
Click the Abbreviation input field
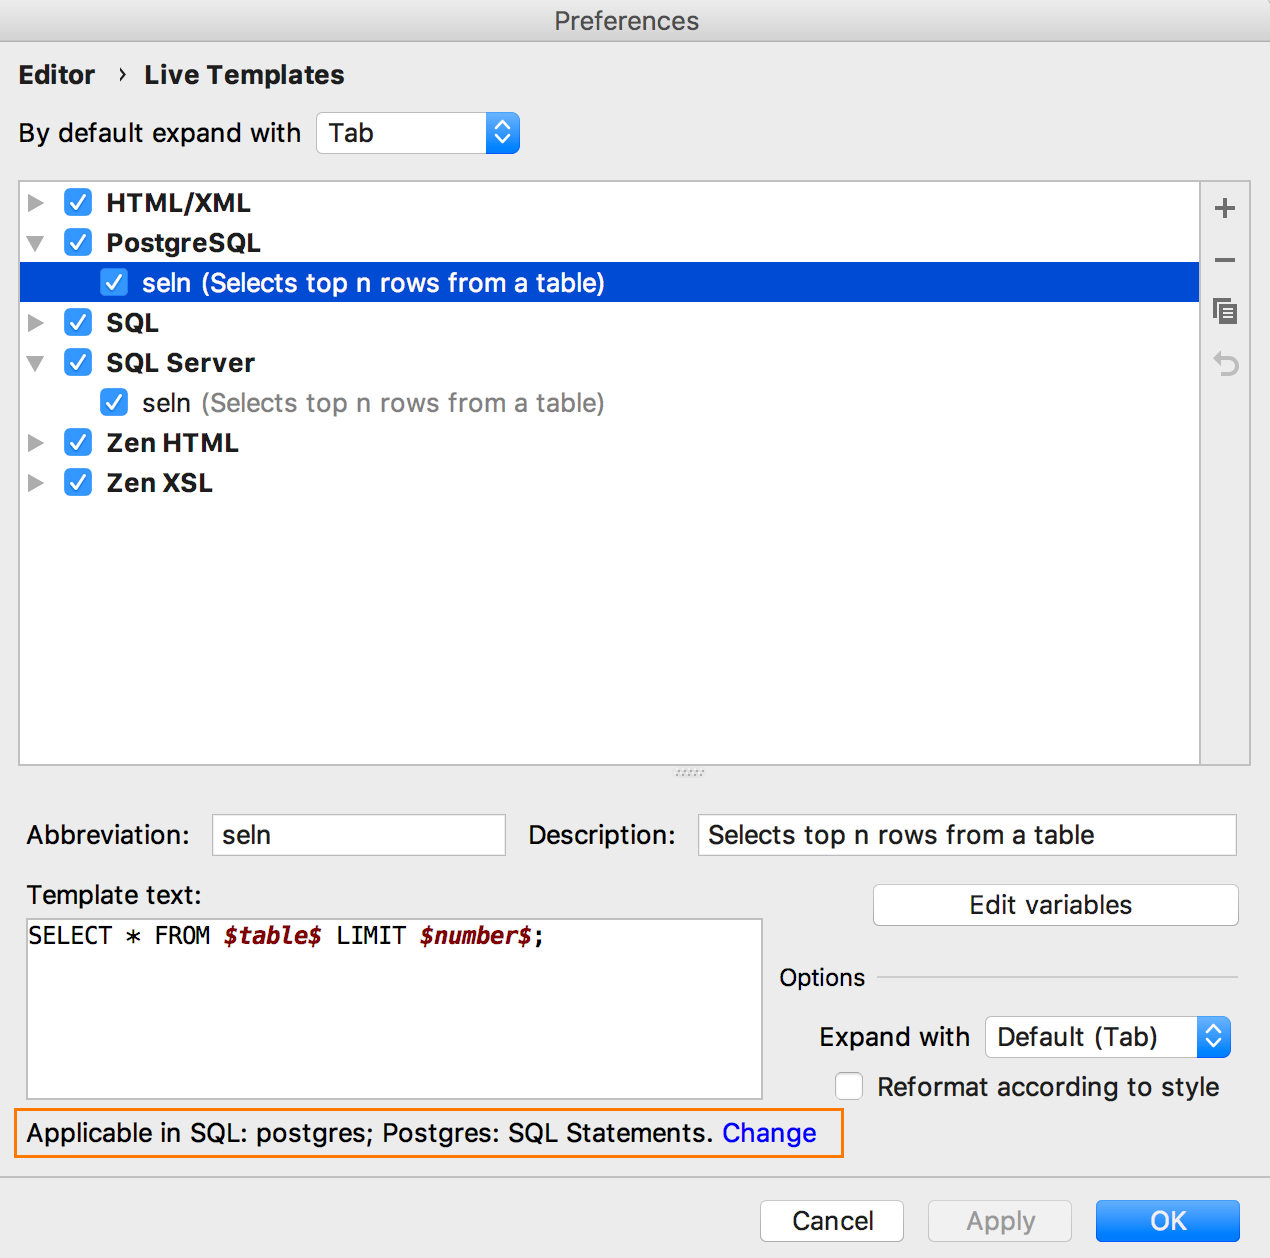point(358,835)
